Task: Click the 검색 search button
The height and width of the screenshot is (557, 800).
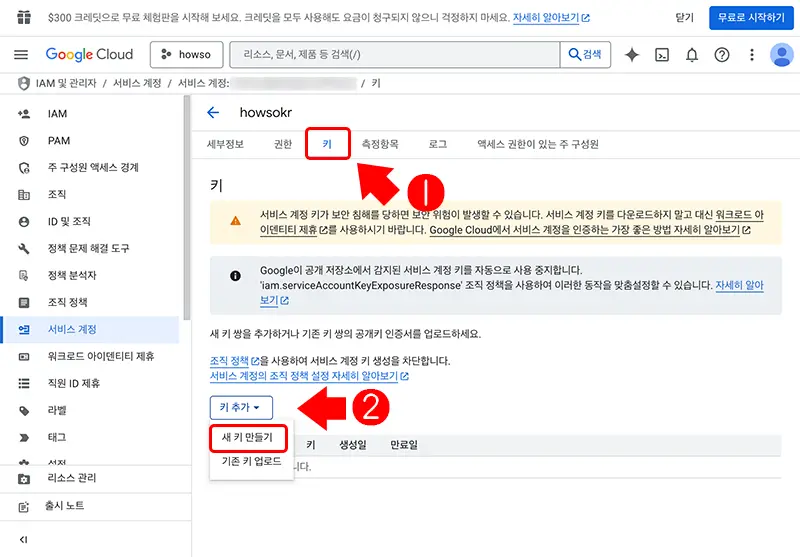Action: click(585, 54)
